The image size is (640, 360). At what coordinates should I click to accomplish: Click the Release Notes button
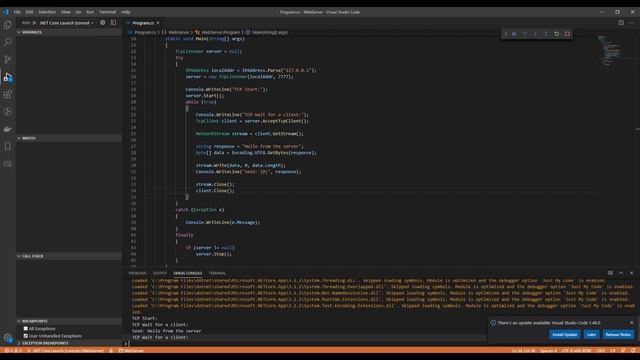[x=618, y=334]
